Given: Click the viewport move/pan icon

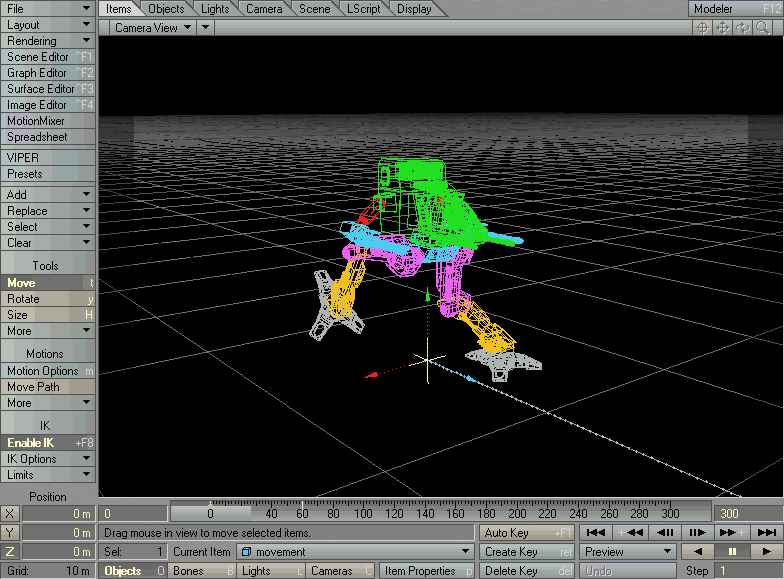Looking at the screenshot, I should [722, 28].
